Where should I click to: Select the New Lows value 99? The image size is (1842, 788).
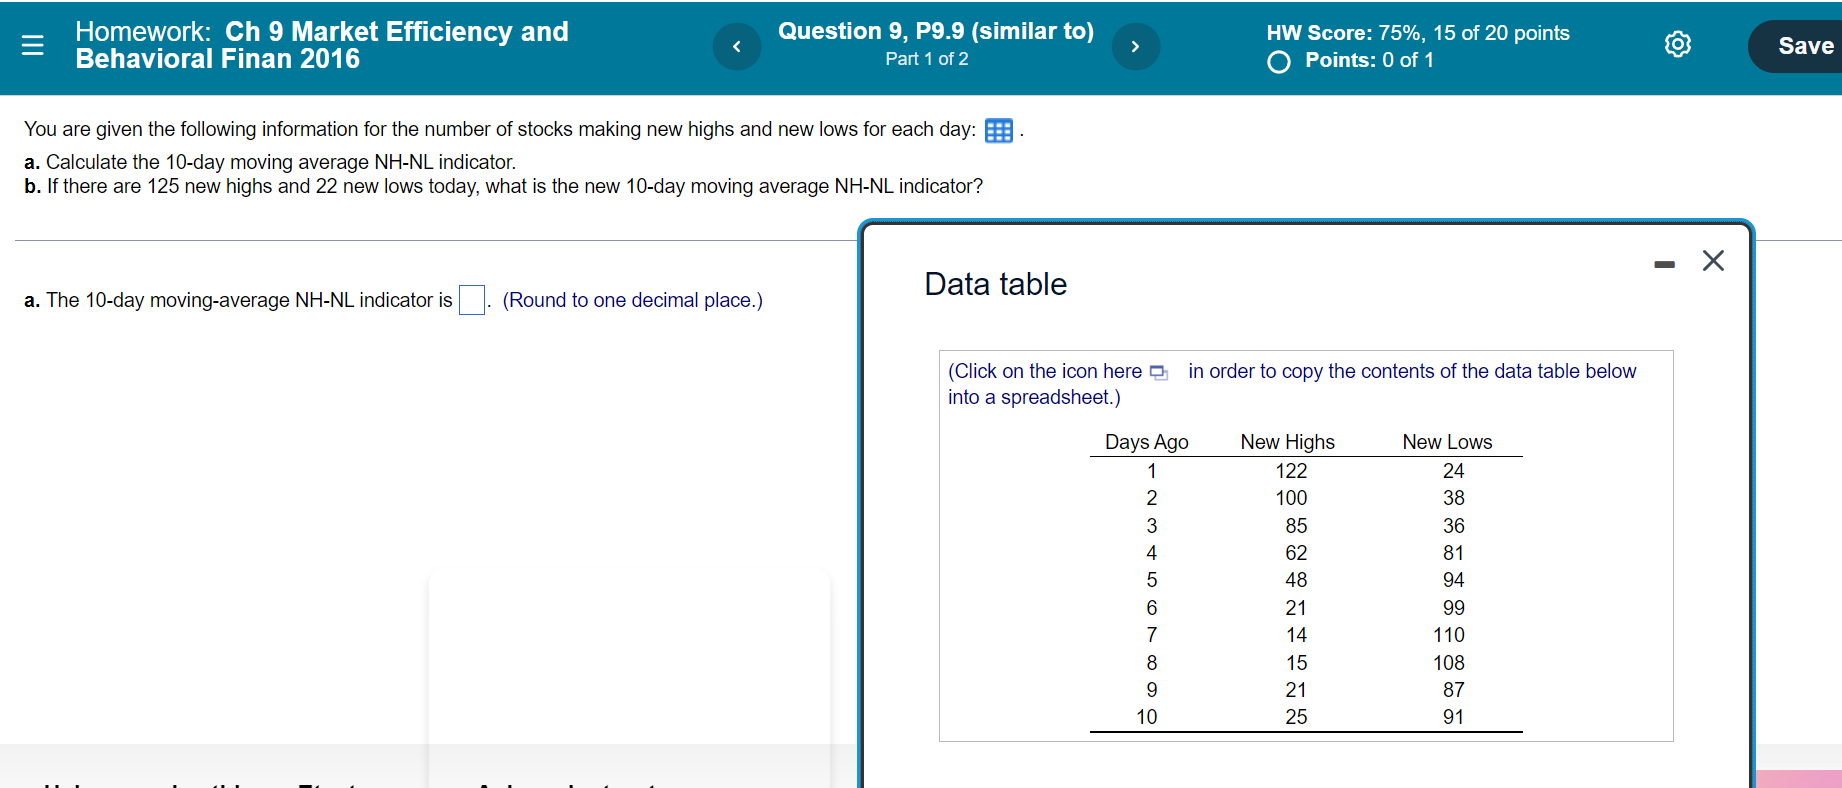coord(1453,608)
